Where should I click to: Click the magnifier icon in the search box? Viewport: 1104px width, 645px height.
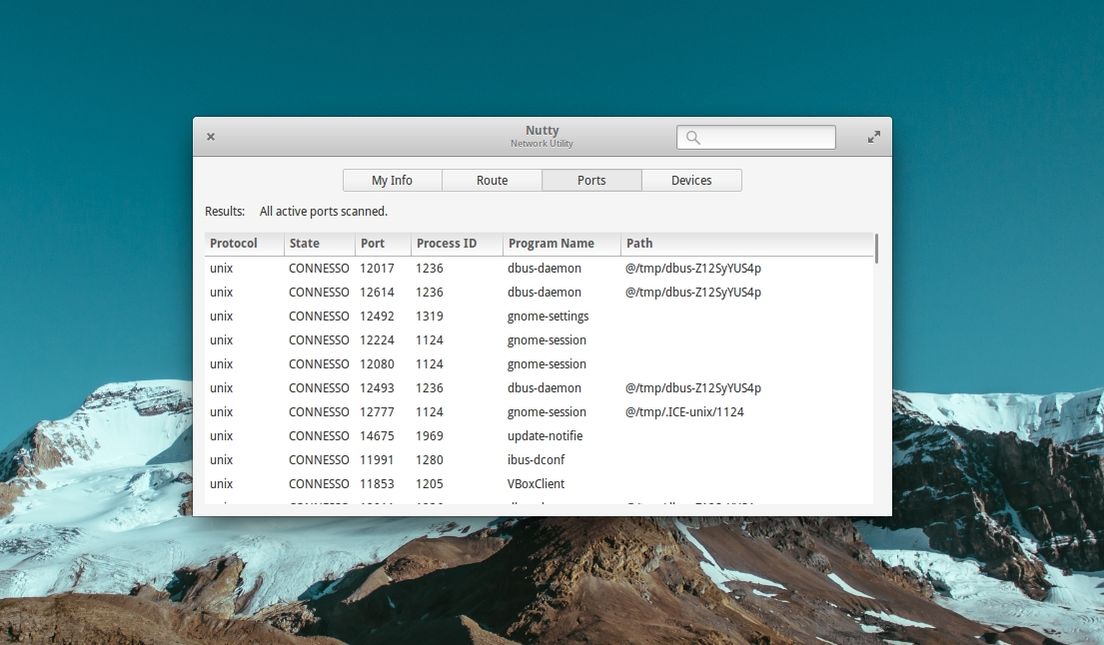point(693,138)
